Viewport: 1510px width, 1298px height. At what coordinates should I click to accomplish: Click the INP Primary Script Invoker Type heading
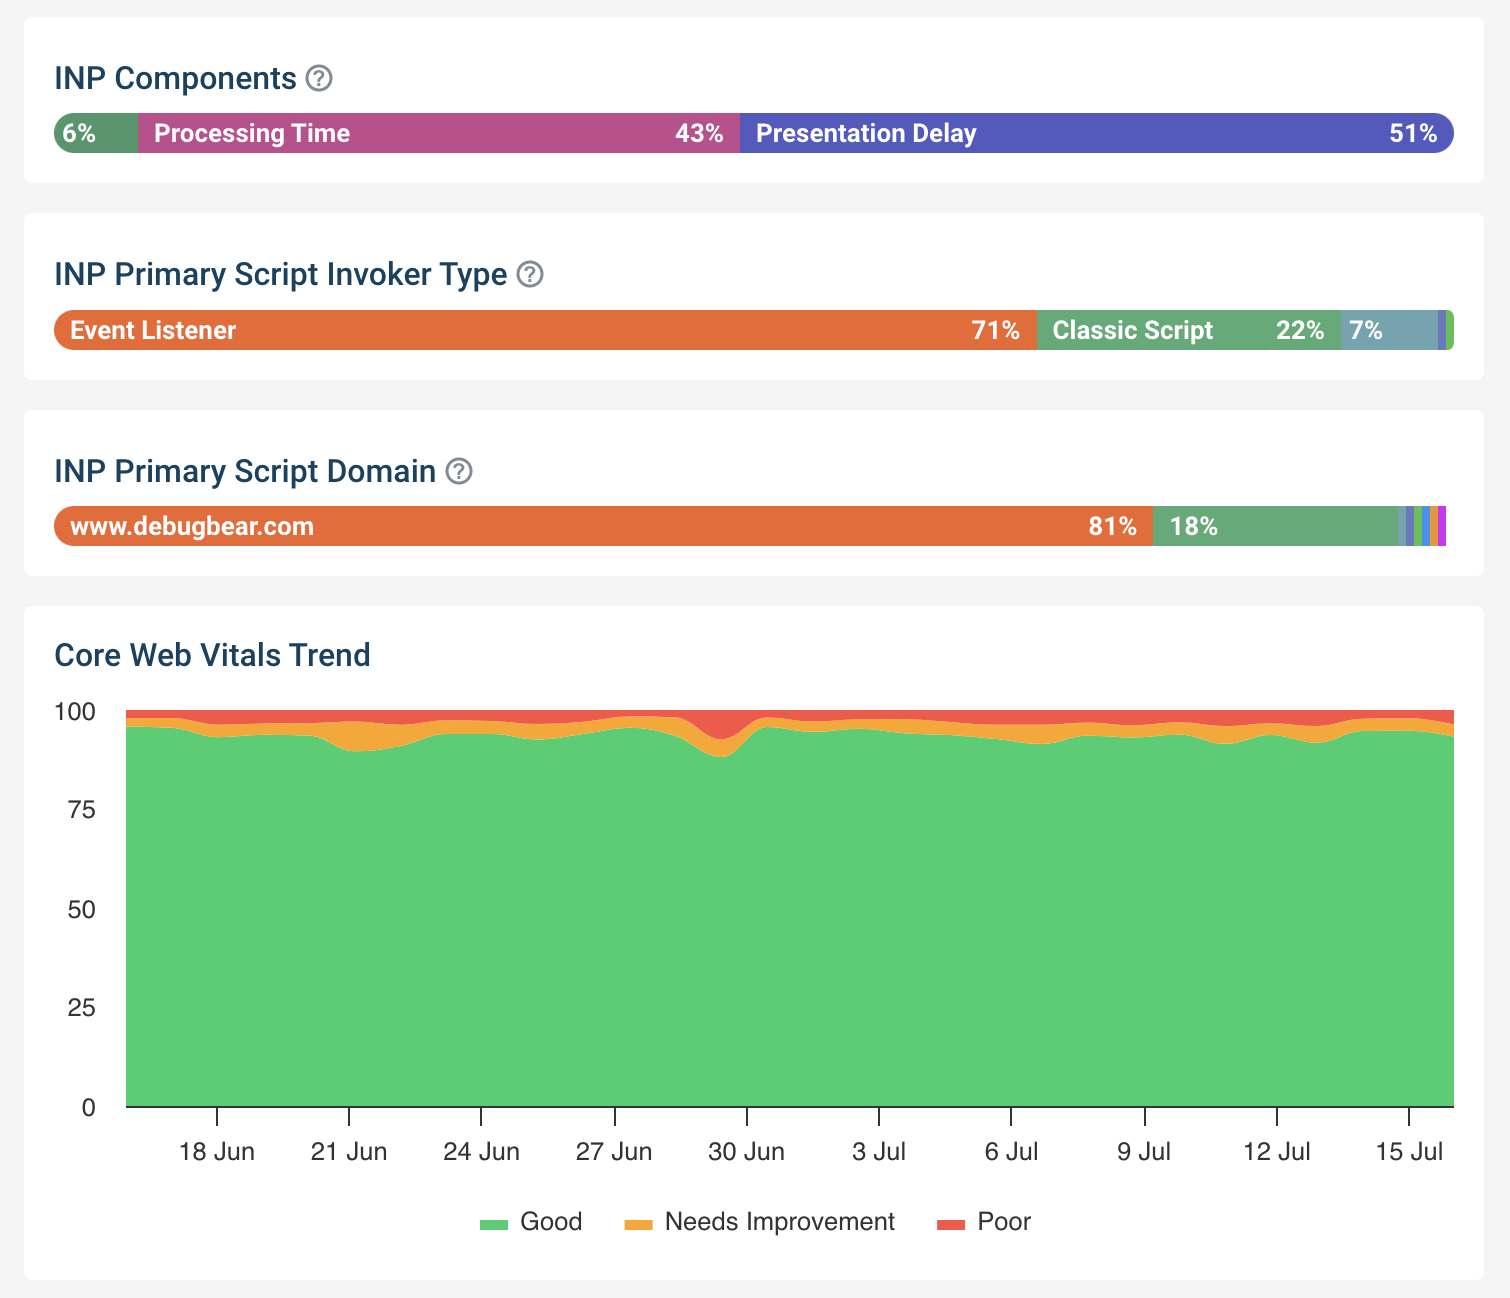281,274
